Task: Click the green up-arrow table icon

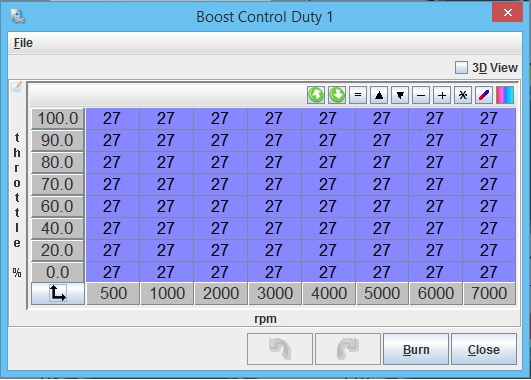Action: click(316, 95)
